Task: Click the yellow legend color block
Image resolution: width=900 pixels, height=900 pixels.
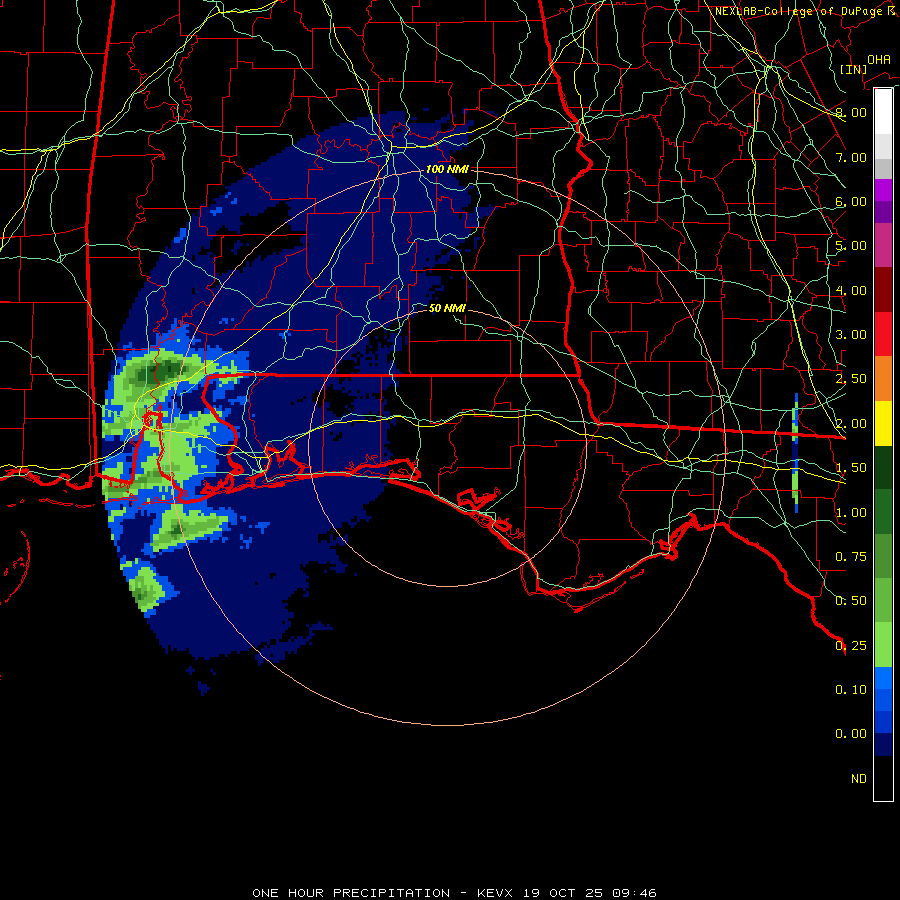Action: pyautogui.click(x=883, y=423)
